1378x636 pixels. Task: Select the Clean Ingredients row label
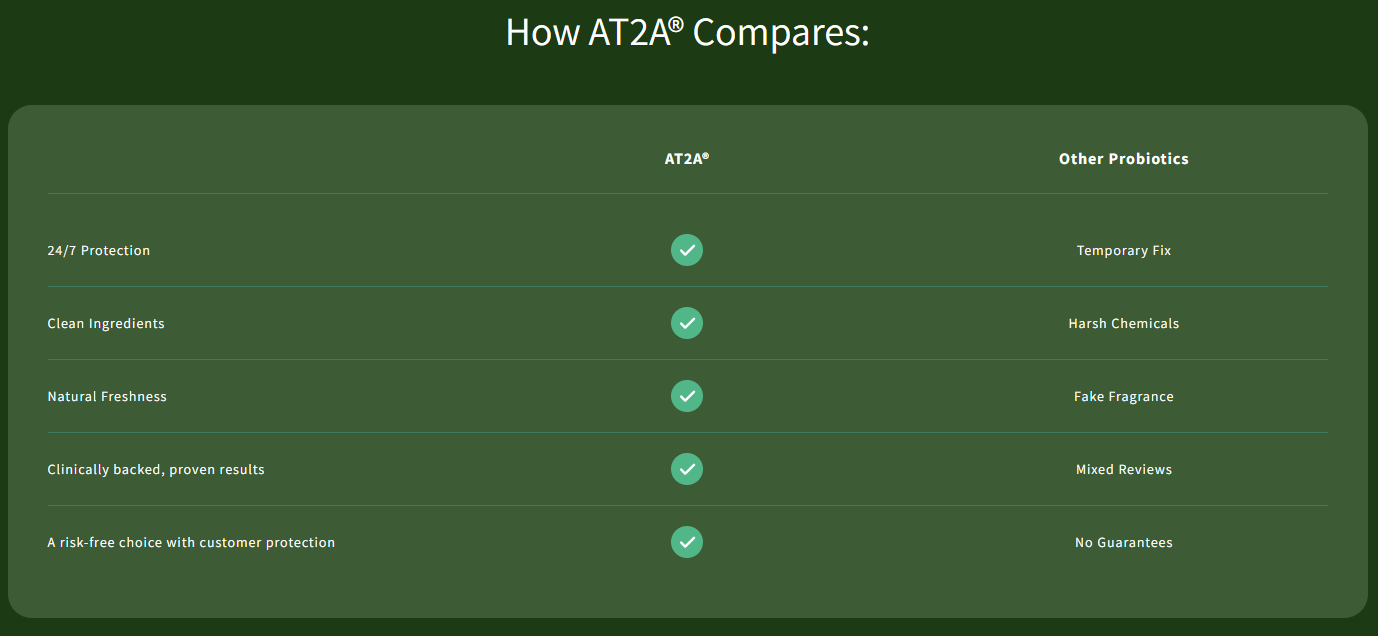click(105, 324)
